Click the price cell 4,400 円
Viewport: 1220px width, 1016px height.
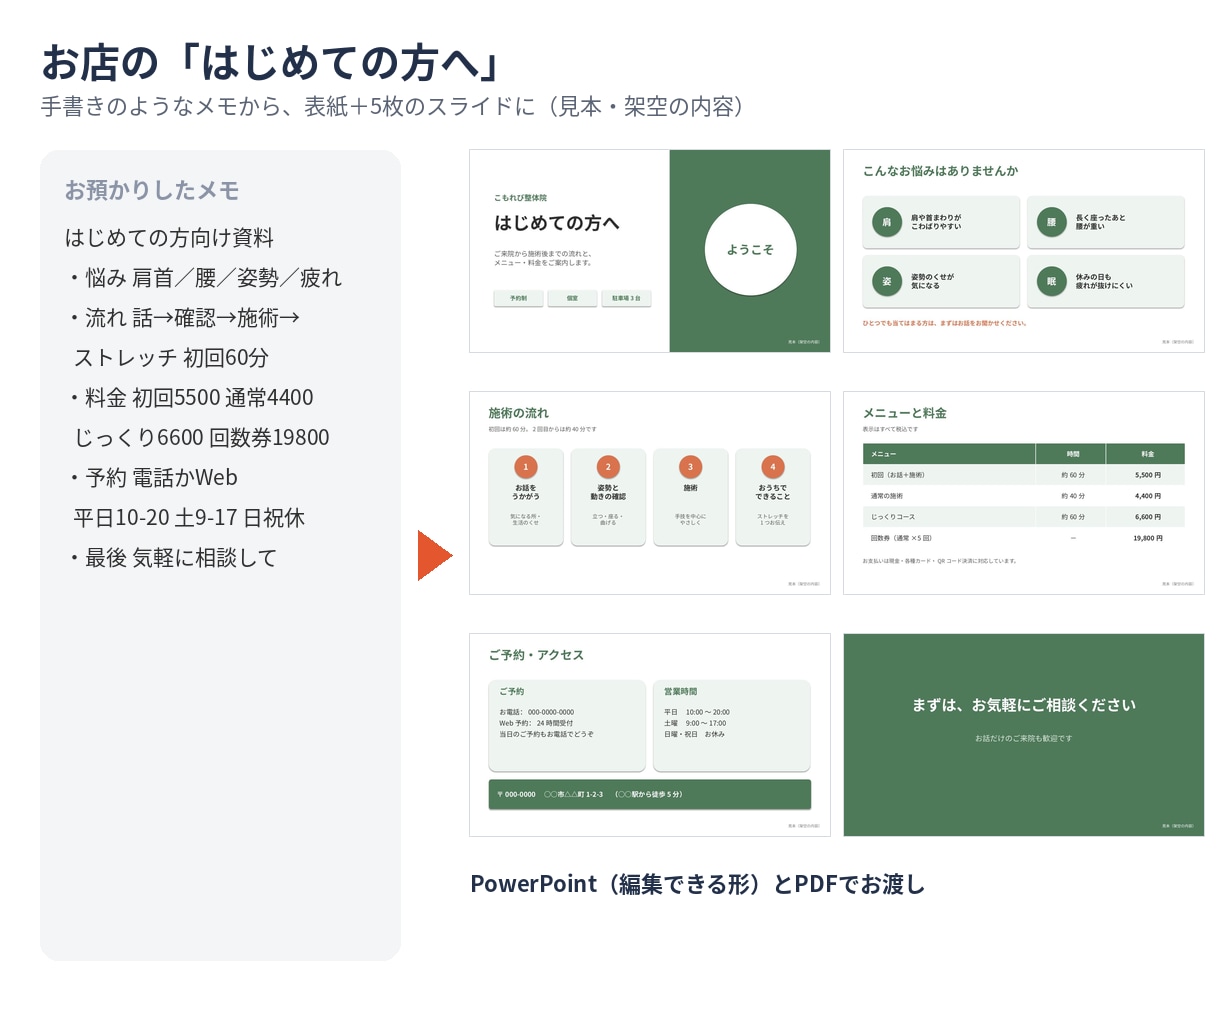[x=1148, y=496]
